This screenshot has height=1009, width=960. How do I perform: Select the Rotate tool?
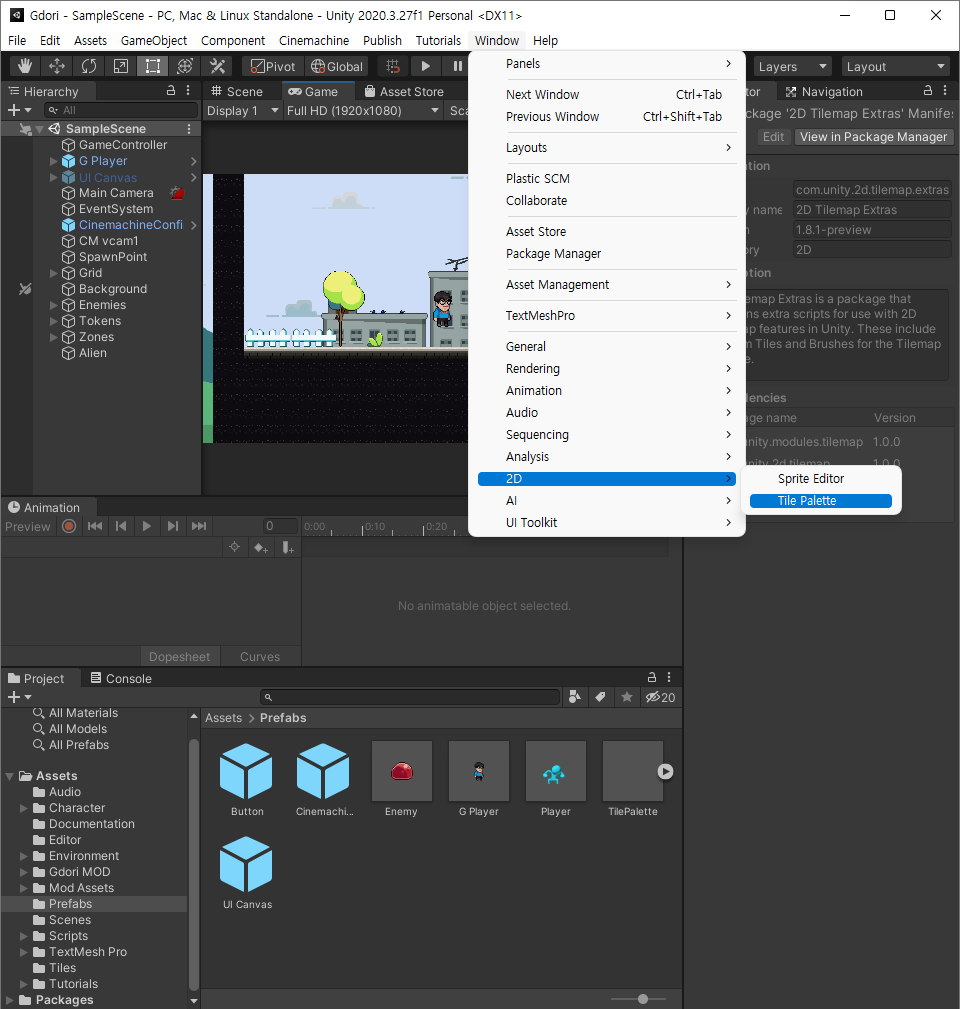click(x=89, y=66)
